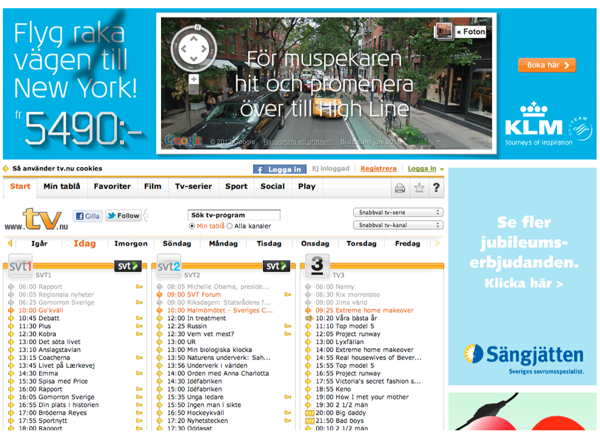The height and width of the screenshot is (435, 600).
Task: Click the favorite star icon
Action: [x=419, y=188]
